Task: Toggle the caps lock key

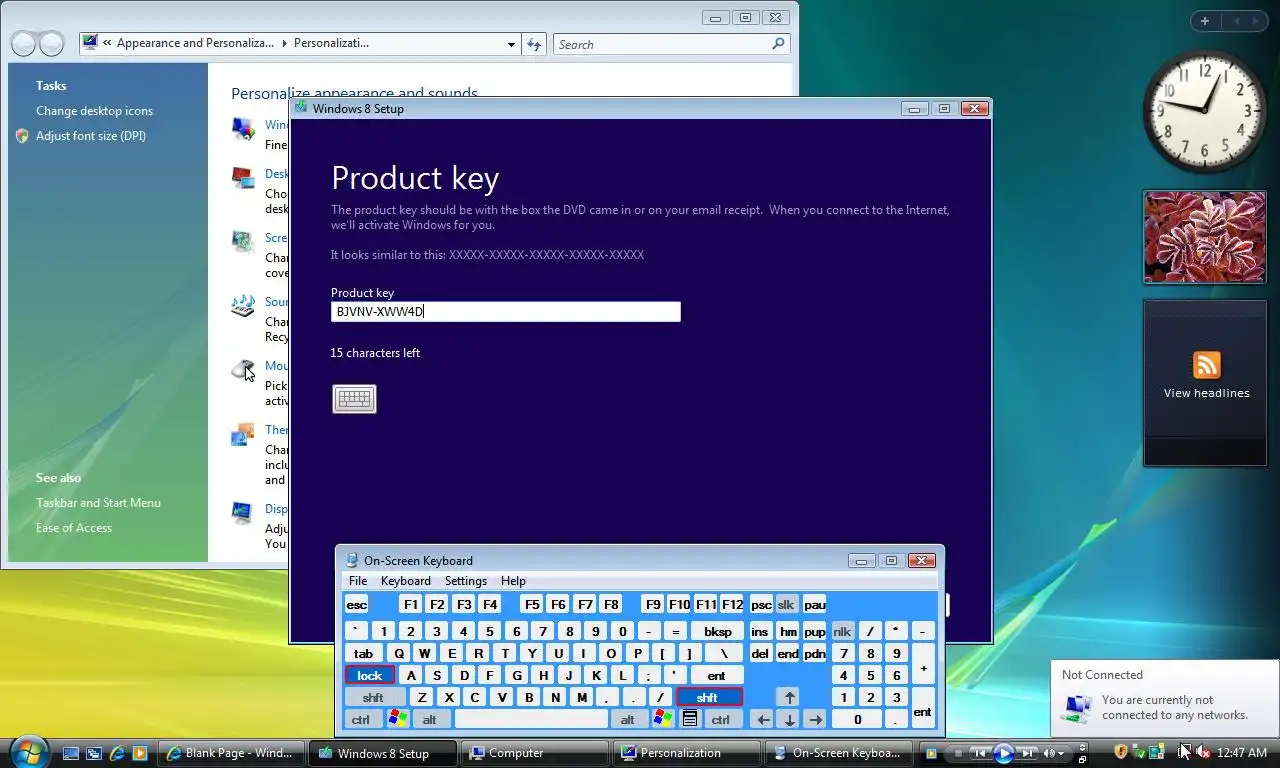Action: 370,675
